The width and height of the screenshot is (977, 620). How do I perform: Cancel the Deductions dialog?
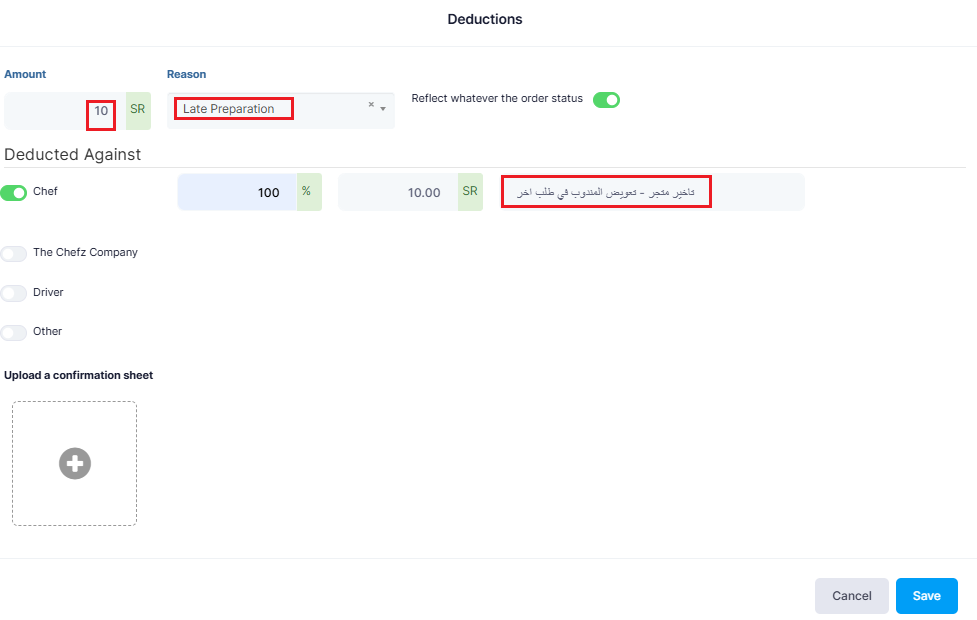(852, 596)
